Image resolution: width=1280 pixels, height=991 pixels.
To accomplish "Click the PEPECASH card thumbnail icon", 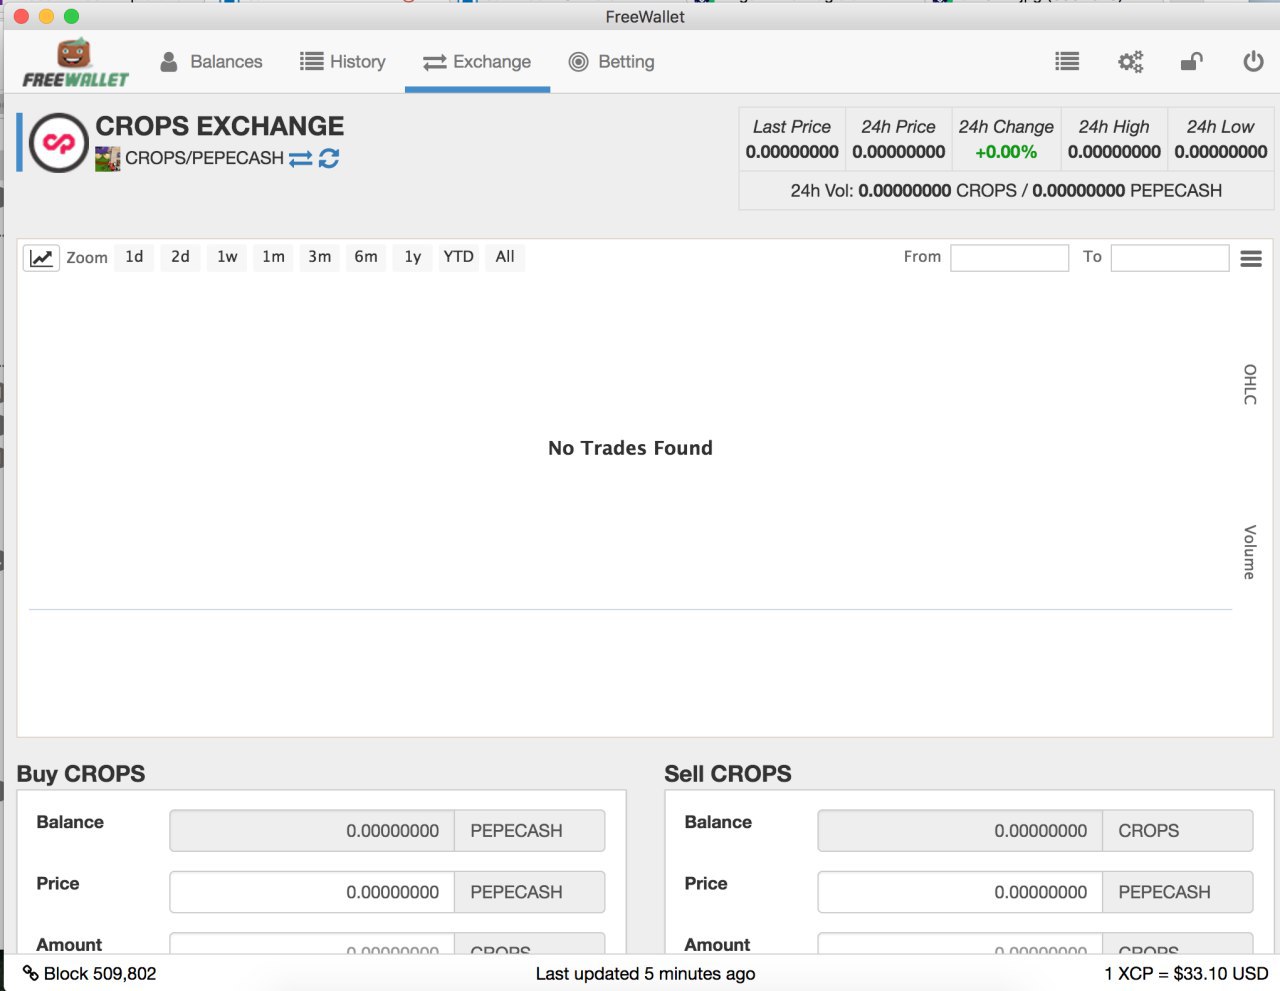I will pos(108,159).
